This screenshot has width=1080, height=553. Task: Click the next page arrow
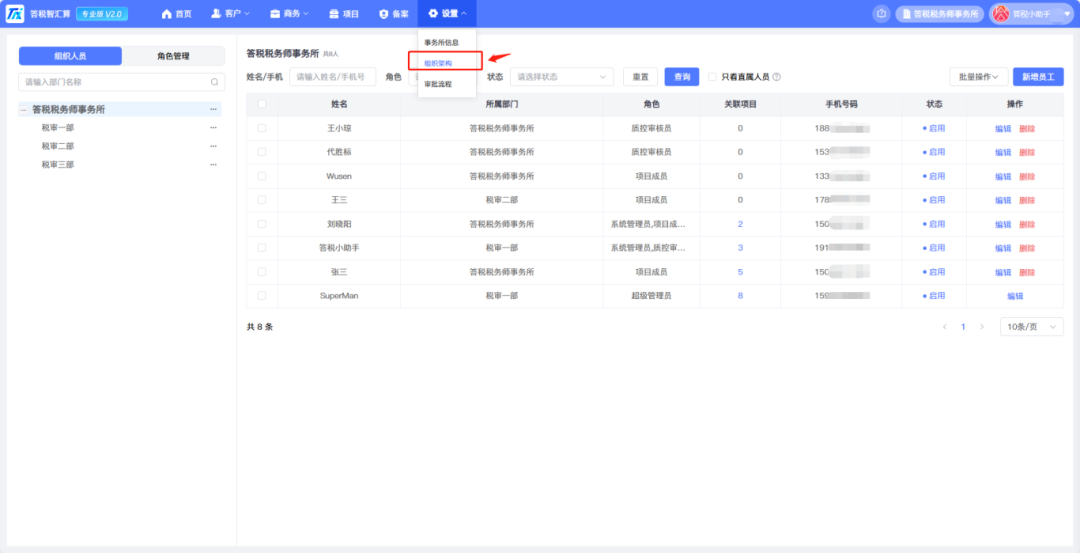click(x=982, y=326)
